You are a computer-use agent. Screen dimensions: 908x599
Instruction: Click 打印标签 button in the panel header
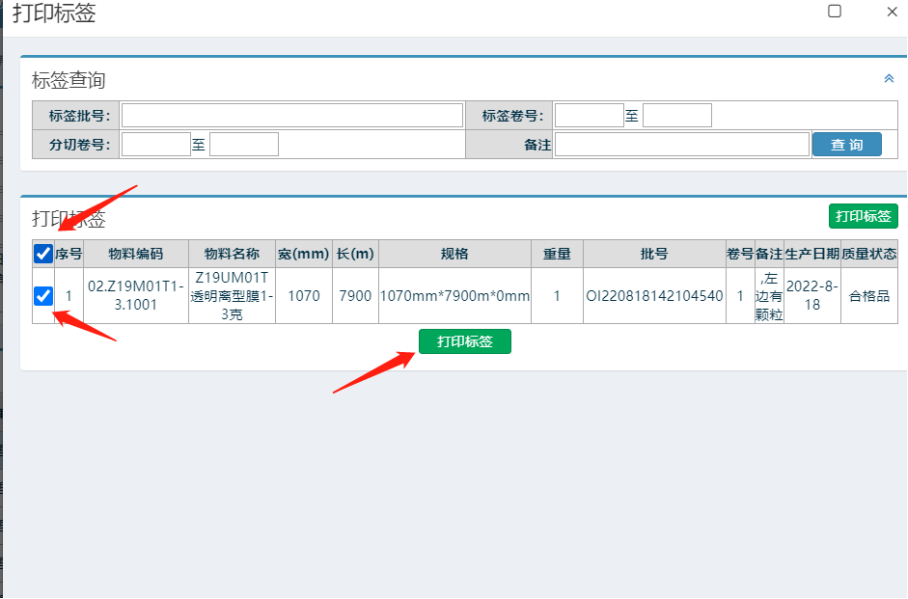[863, 216]
